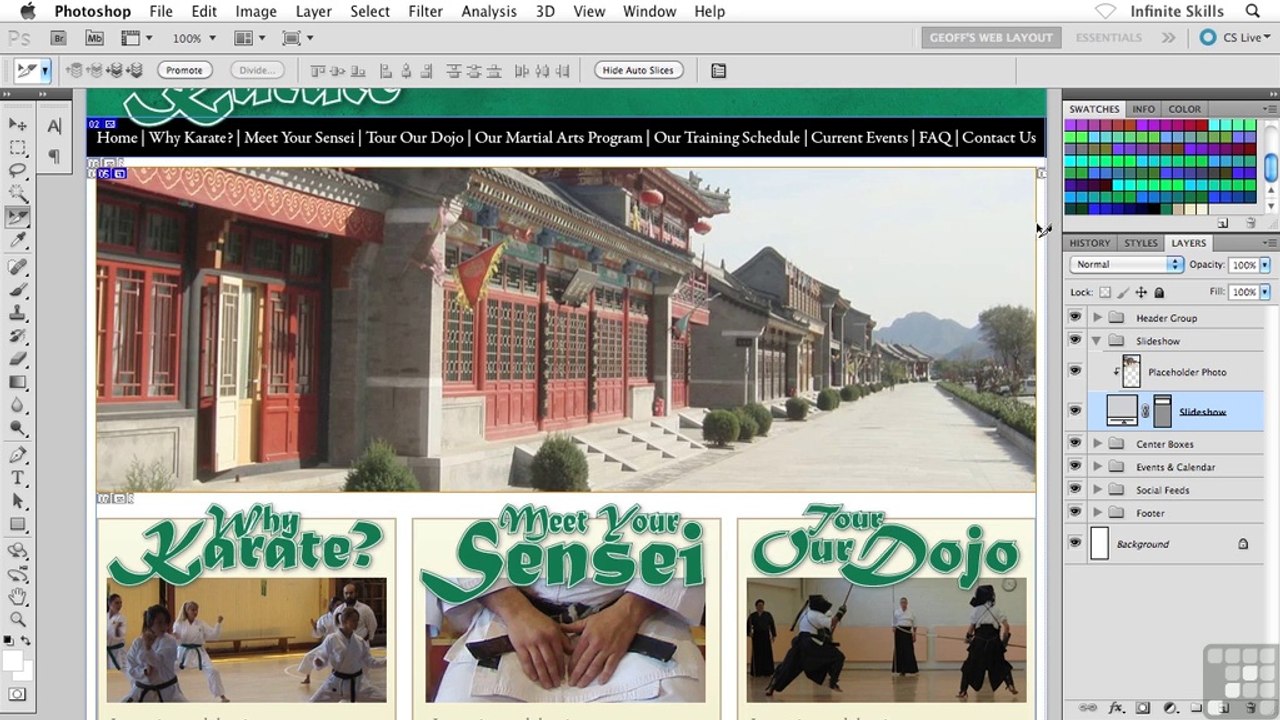
Task: Open the Image menu
Action: tap(256, 11)
